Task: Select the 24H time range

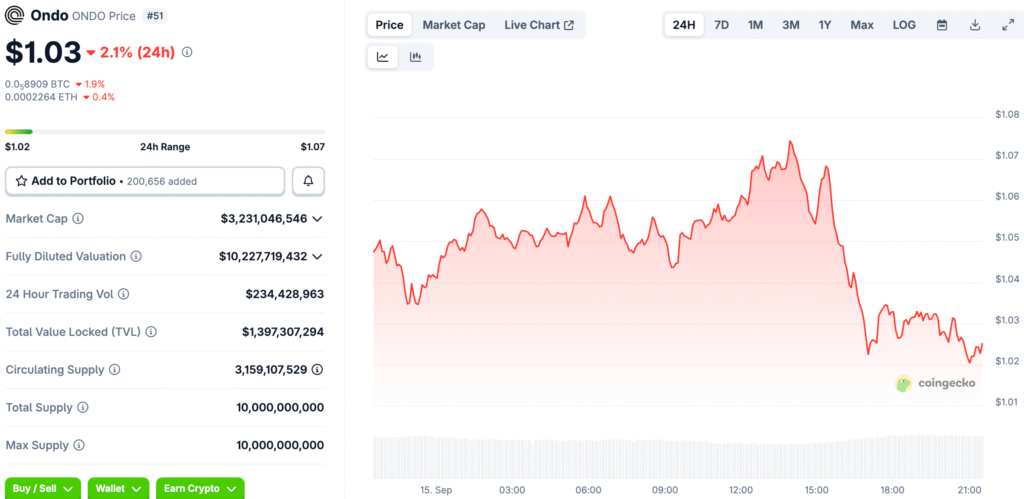Action: click(684, 25)
